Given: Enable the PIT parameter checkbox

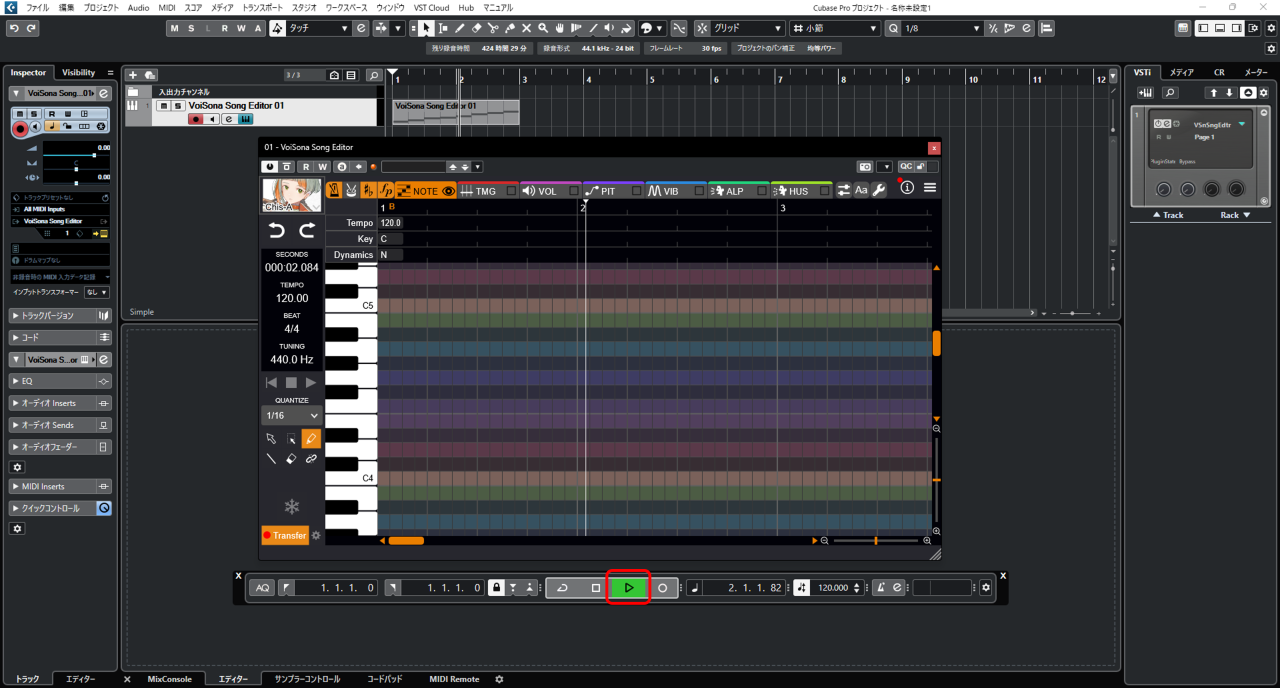Looking at the screenshot, I should point(637,191).
